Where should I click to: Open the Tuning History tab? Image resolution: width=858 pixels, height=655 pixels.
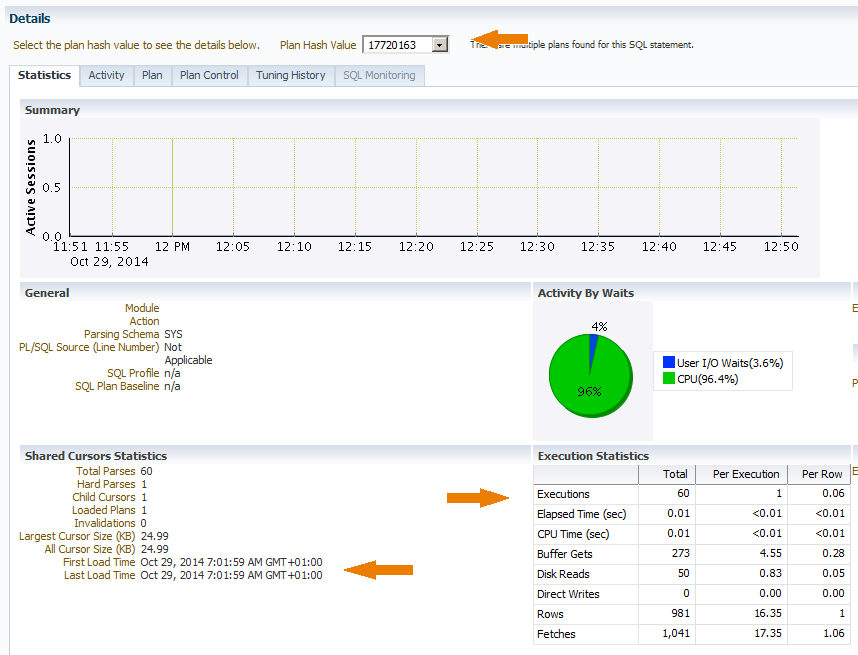[290, 75]
